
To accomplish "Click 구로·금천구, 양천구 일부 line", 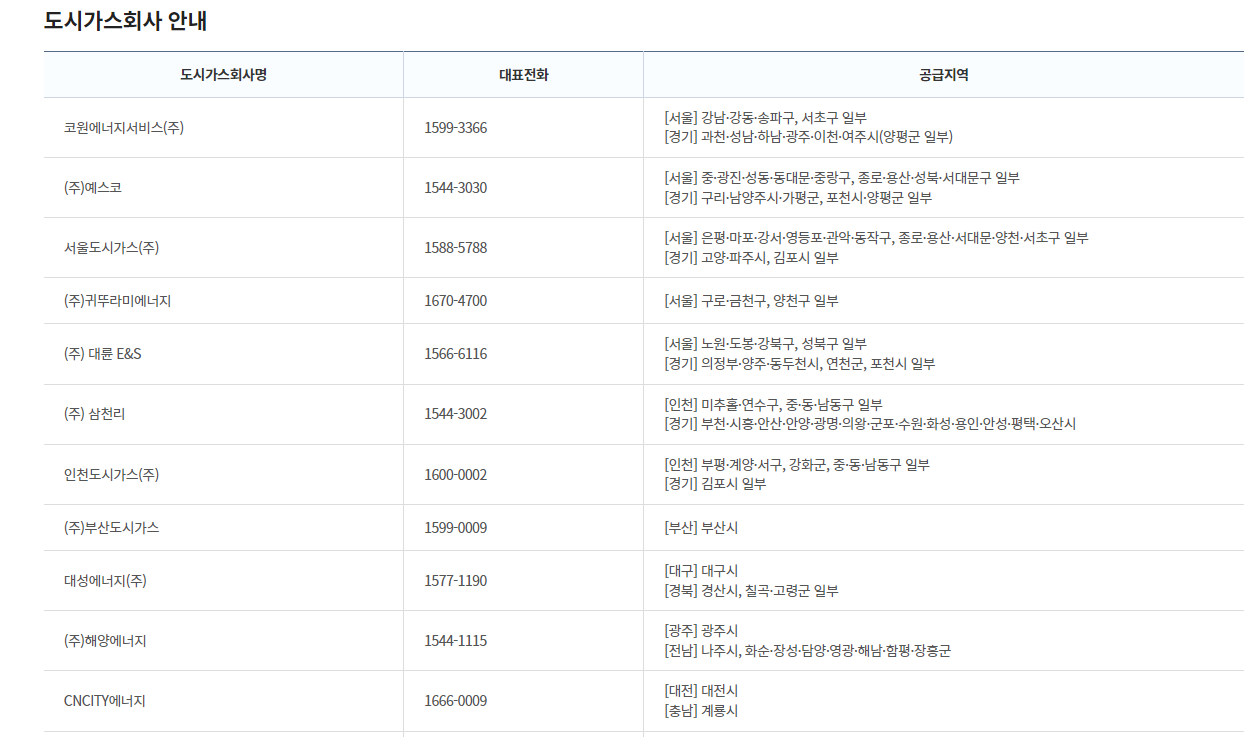I will coord(752,301).
